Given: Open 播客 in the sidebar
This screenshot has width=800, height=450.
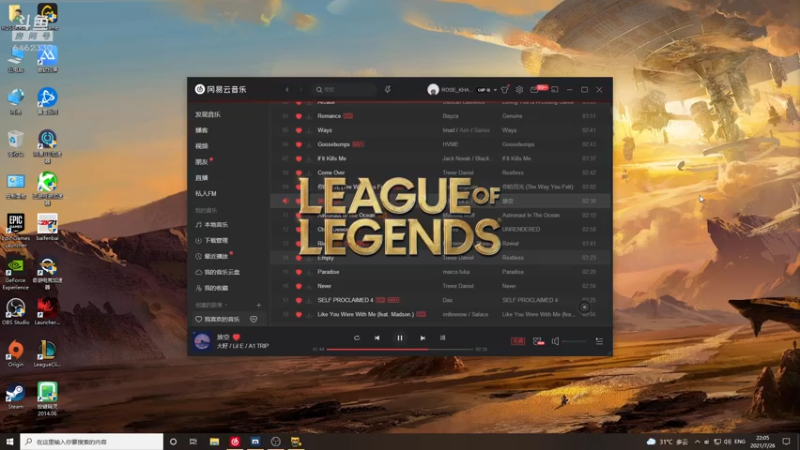Looking at the screenshot, I should (202, 130).
